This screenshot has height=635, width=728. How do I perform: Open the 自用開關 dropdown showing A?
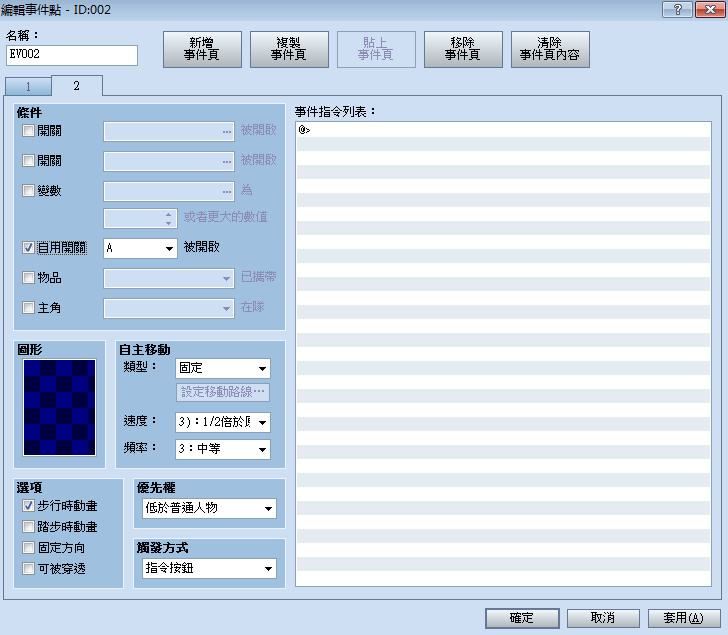(x=140, y=248)
